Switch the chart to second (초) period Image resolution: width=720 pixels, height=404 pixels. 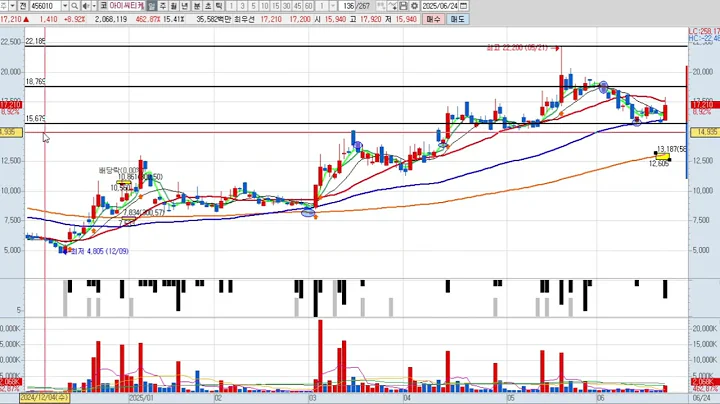(x=208, y=6)
